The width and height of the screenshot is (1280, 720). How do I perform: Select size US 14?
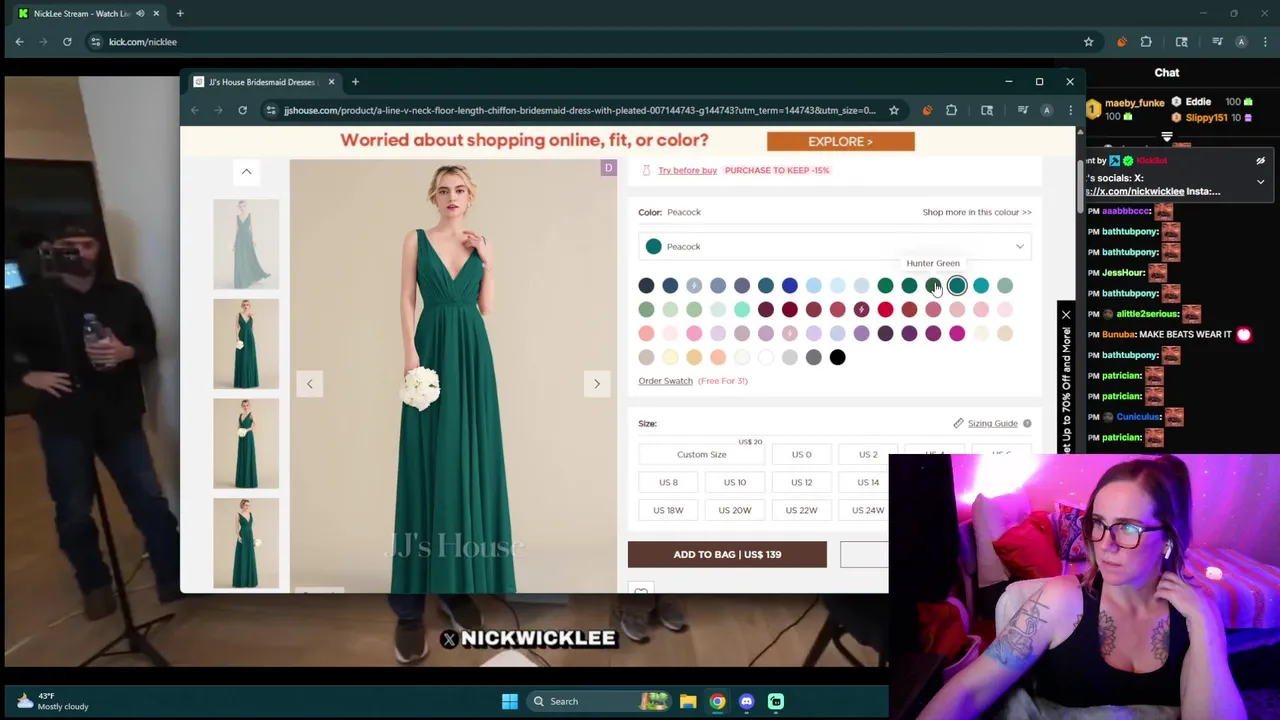pyautogui.click(x=868, y=482)
